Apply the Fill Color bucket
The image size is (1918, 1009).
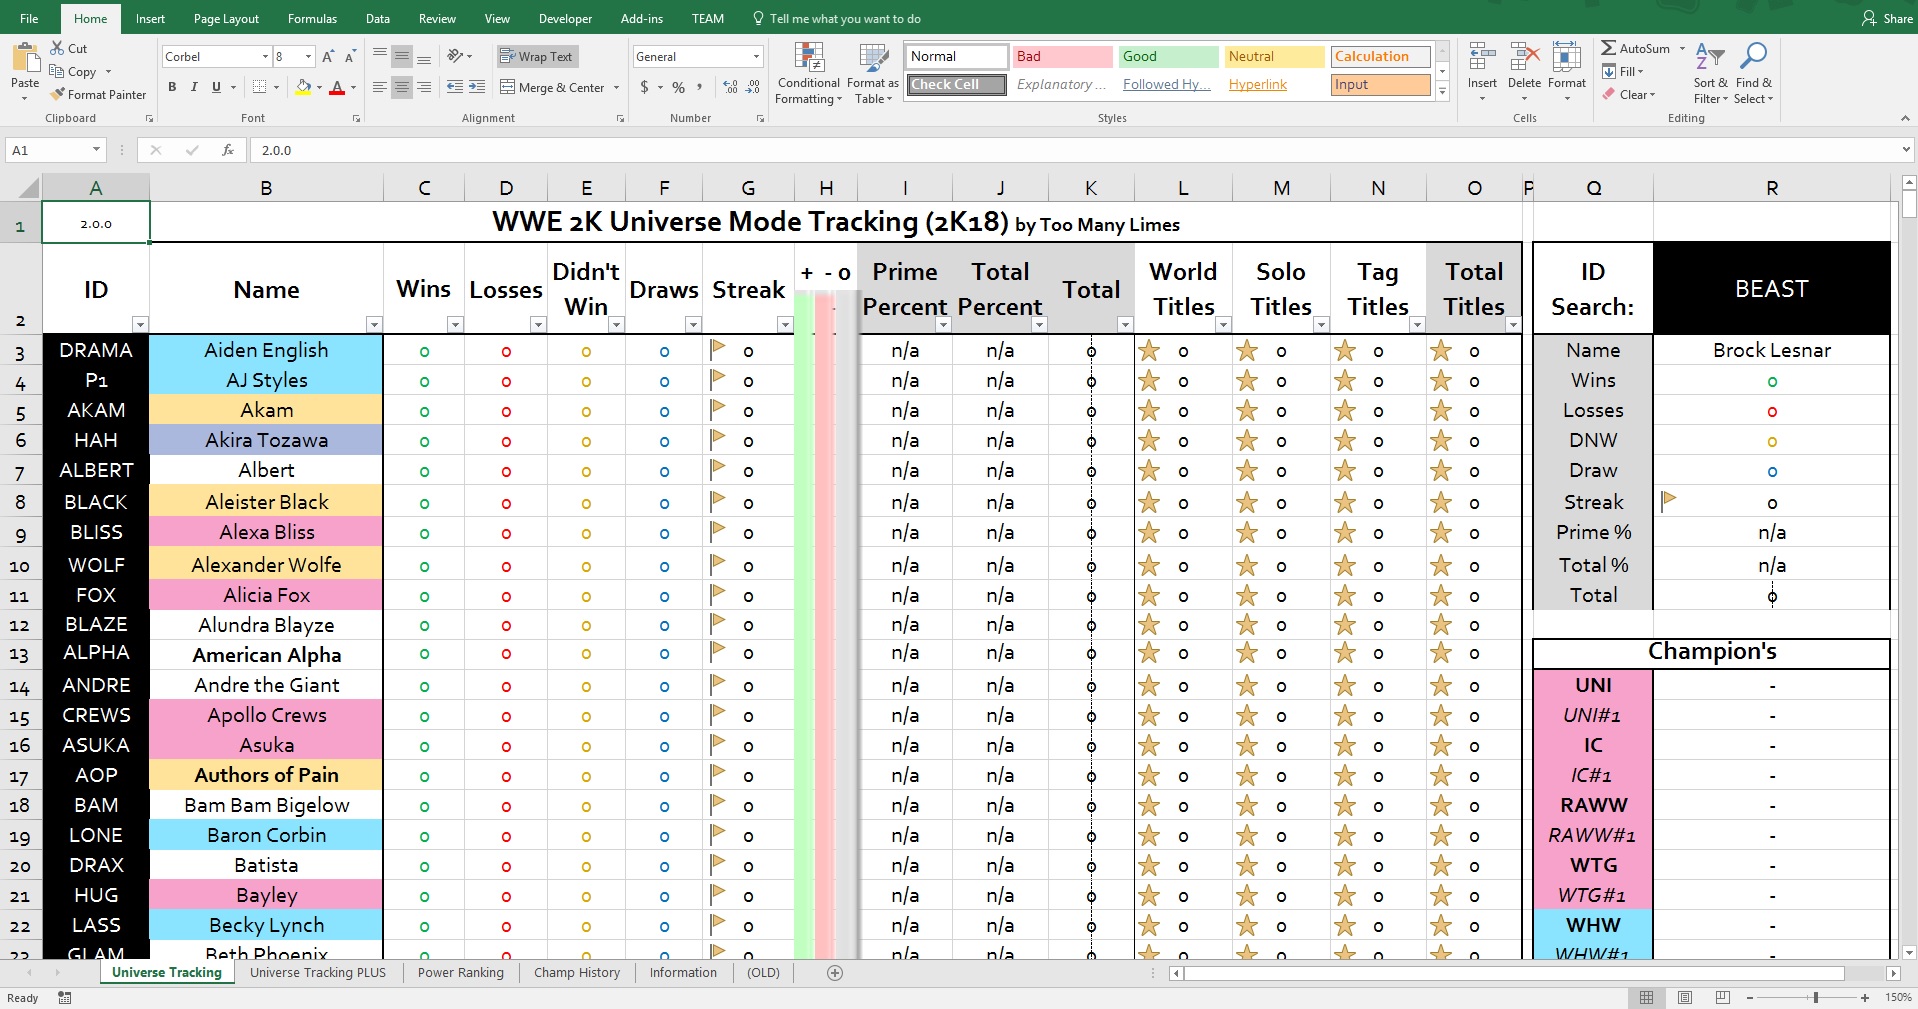303,87
